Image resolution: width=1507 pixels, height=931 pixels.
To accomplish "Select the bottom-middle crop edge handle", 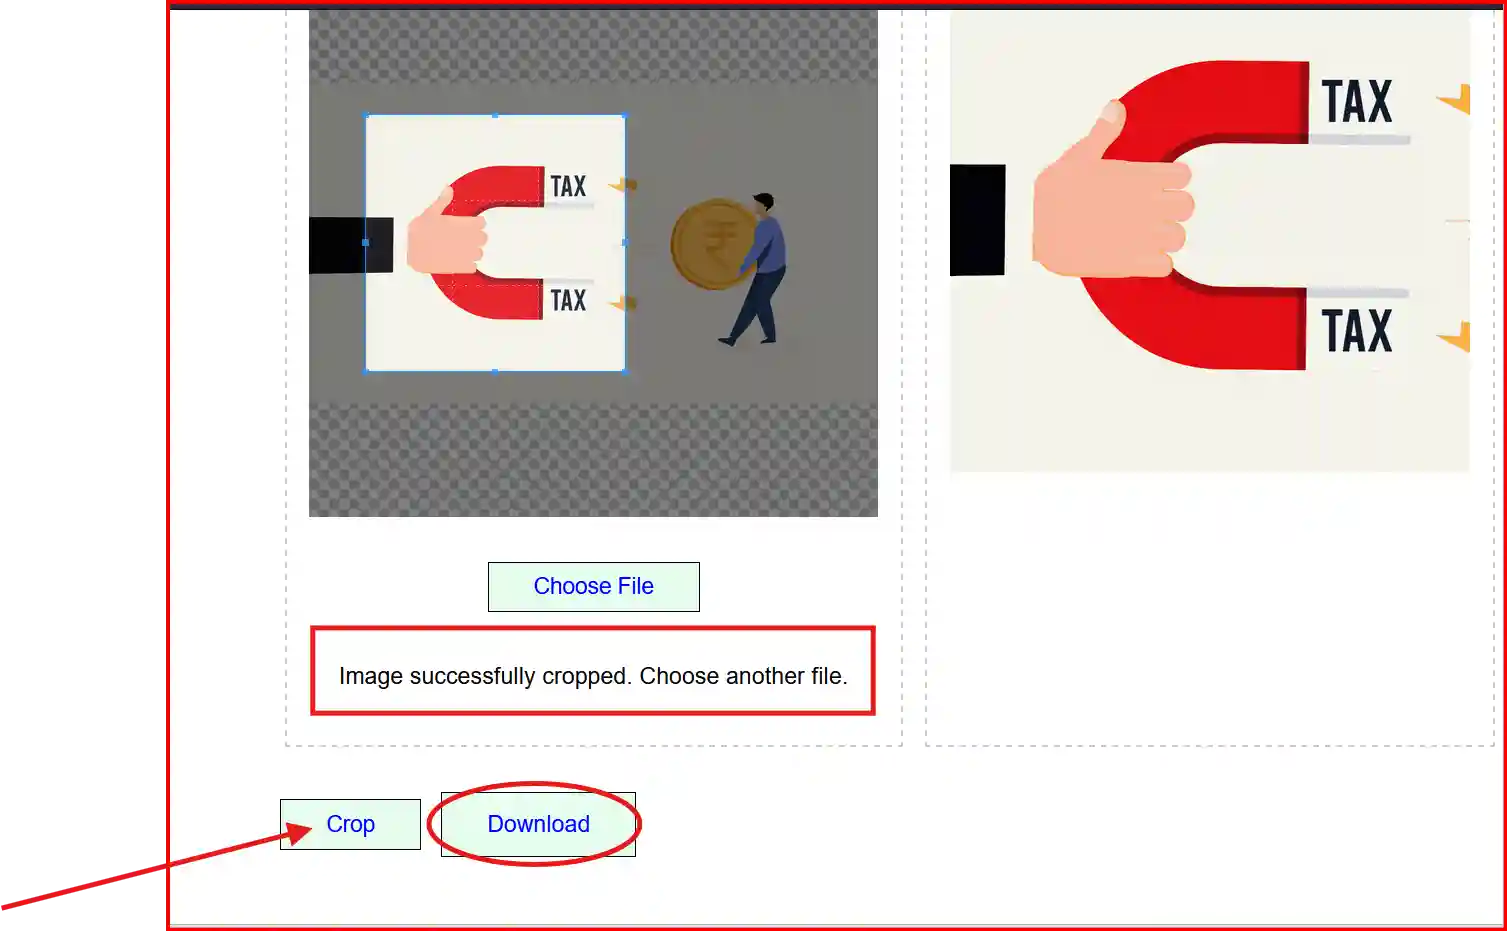I will tap(495, 371).
